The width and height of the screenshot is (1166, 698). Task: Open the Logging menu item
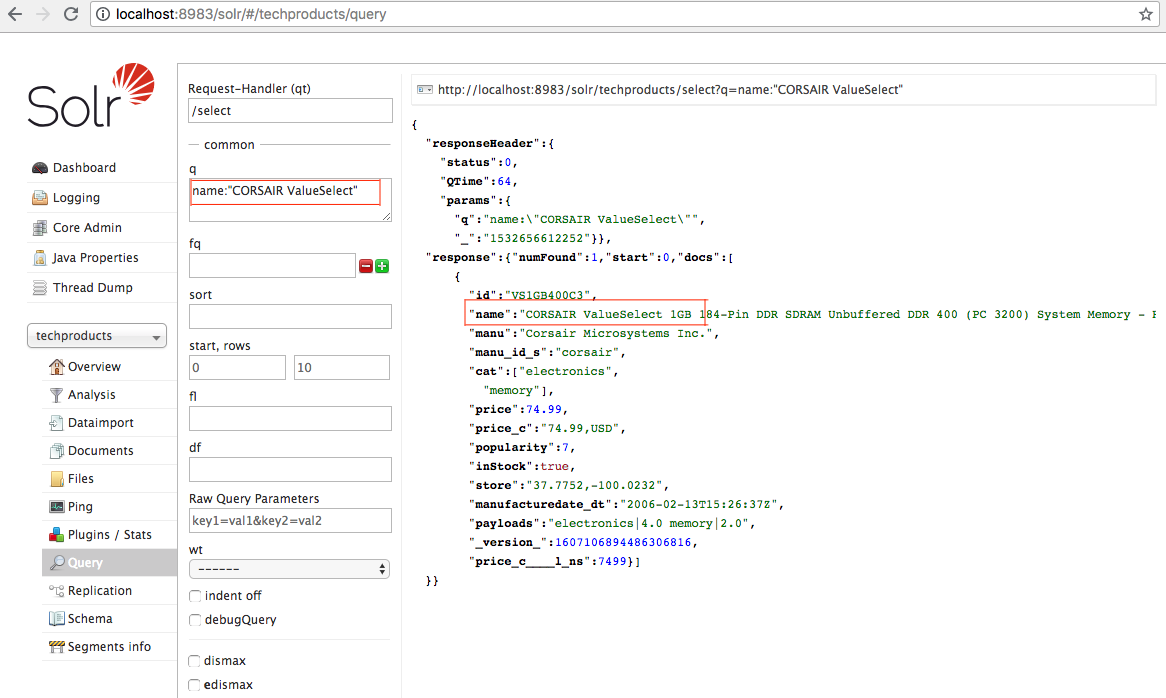point(76,198)
